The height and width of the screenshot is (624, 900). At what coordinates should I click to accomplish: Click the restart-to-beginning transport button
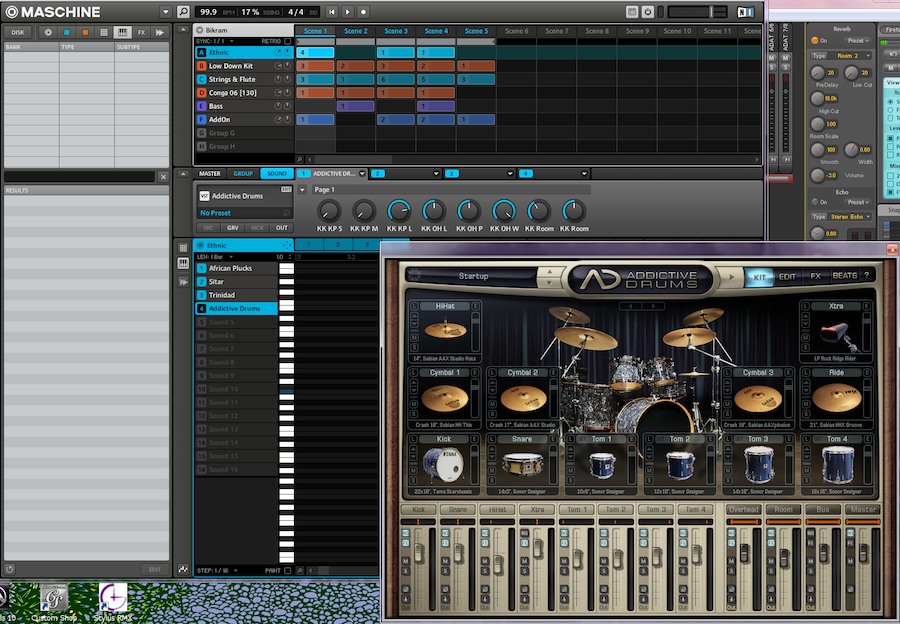(x=332, y=11)
